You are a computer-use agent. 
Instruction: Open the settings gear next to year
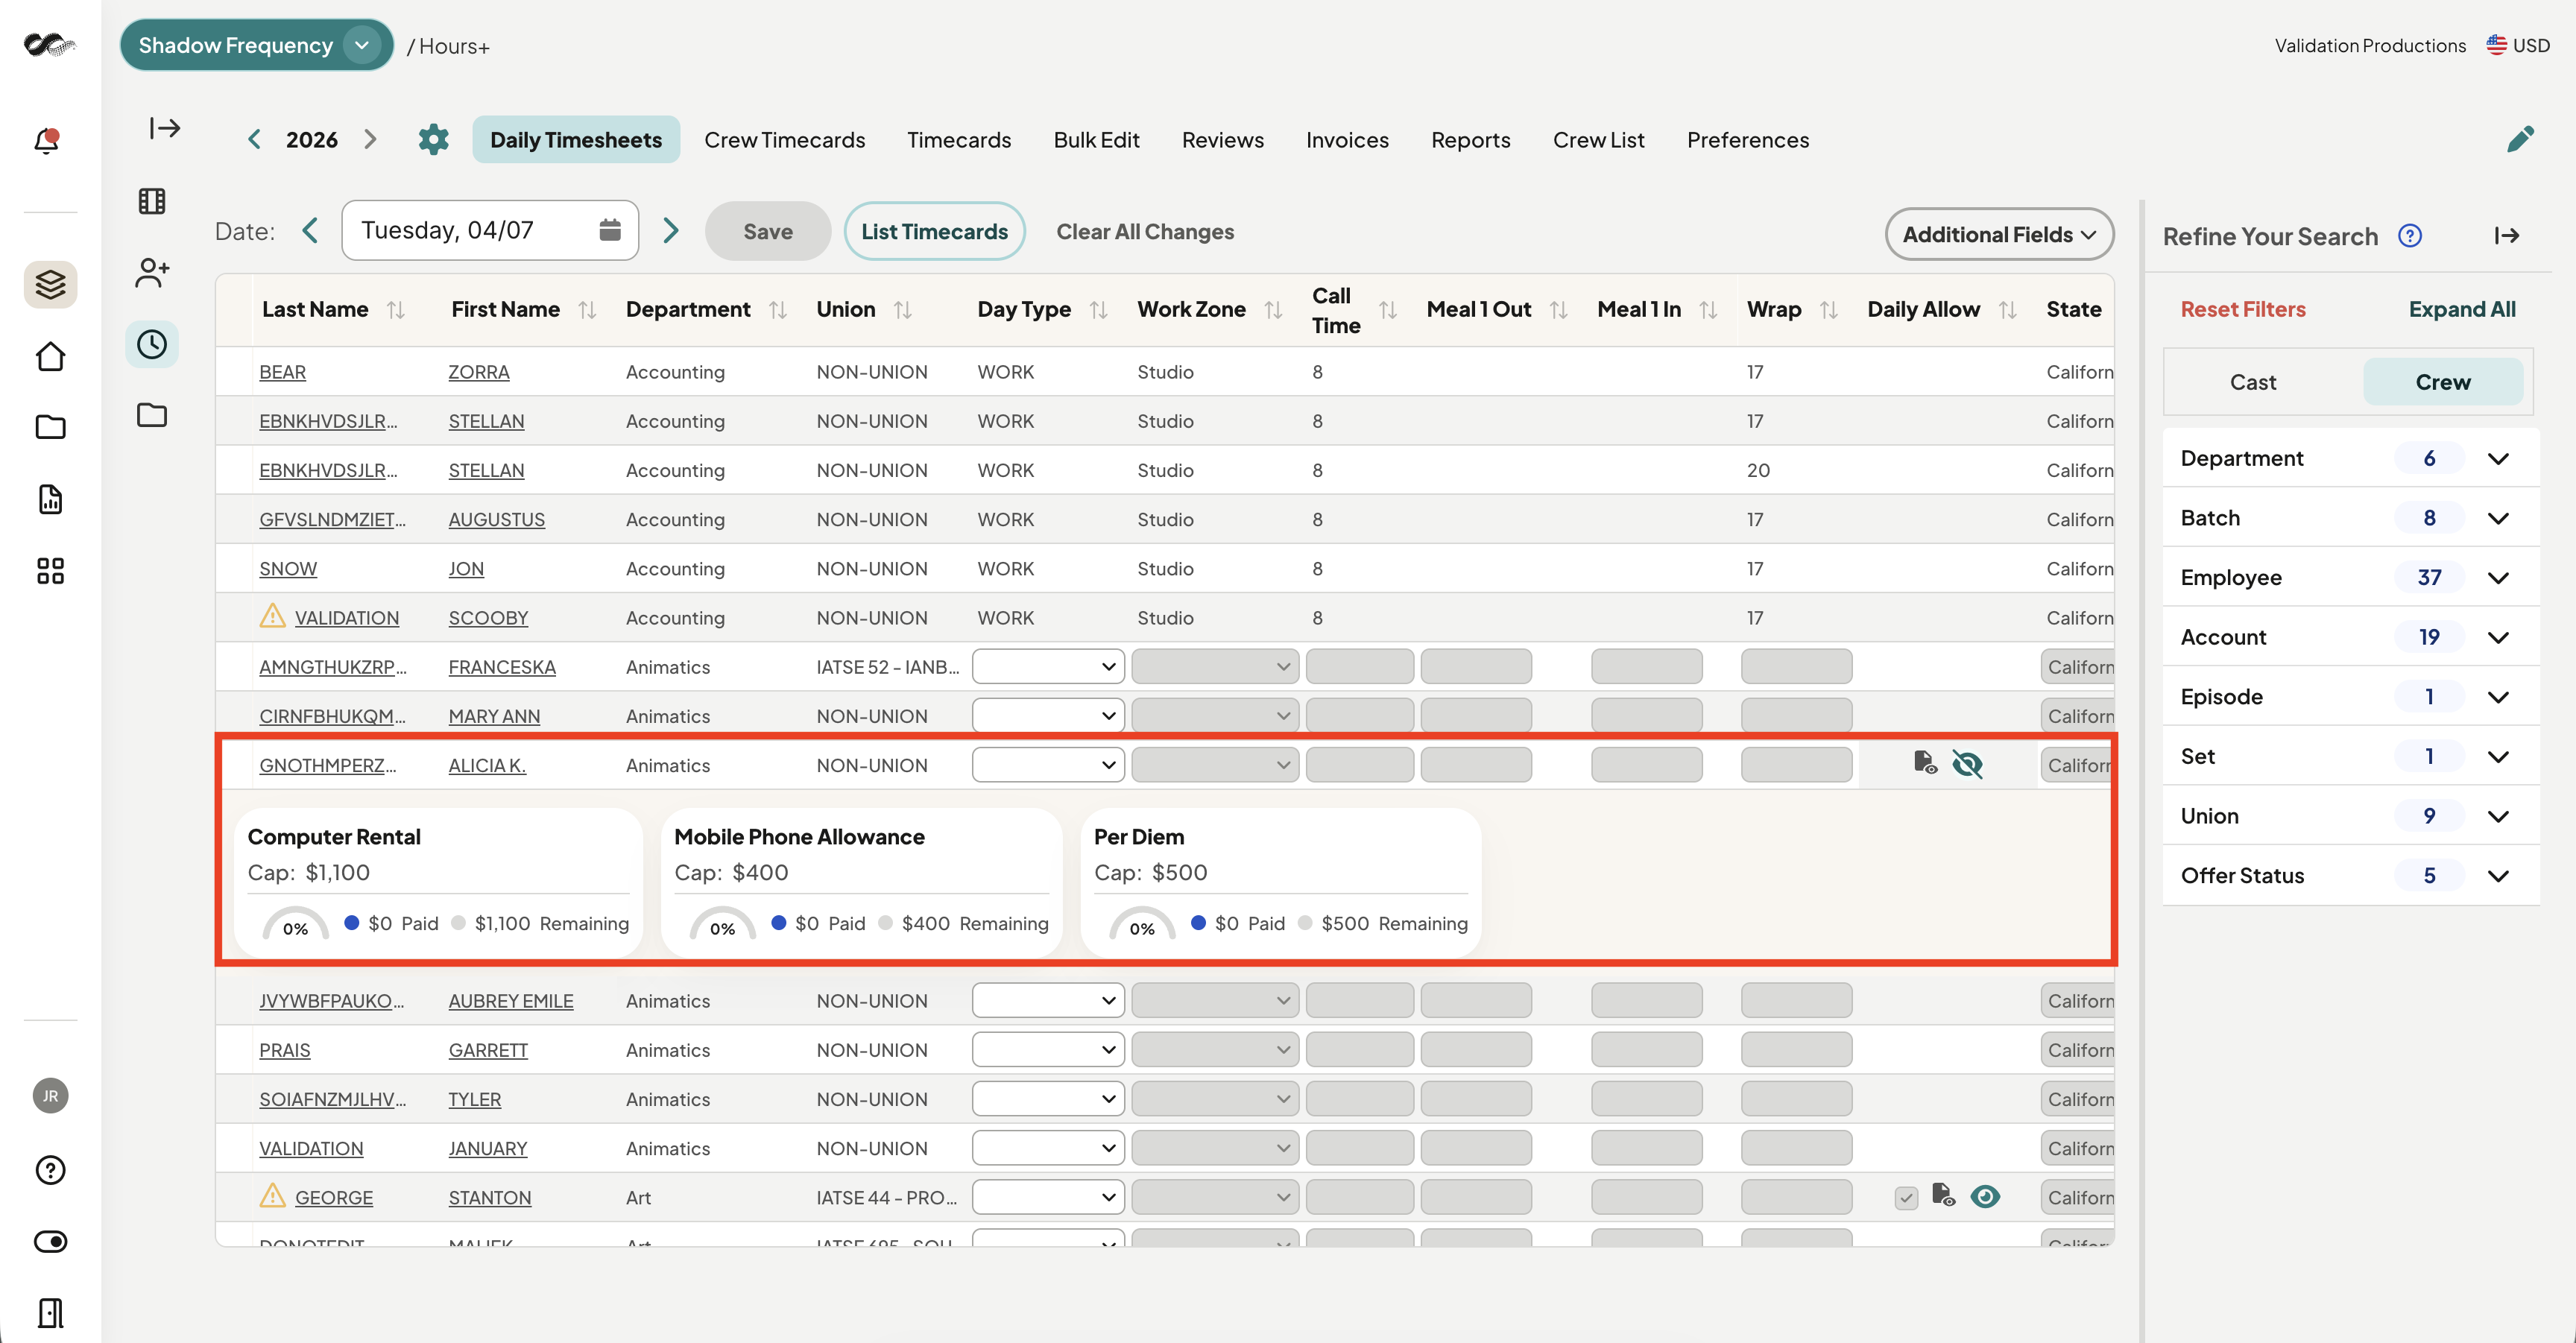tap(433, 139)
